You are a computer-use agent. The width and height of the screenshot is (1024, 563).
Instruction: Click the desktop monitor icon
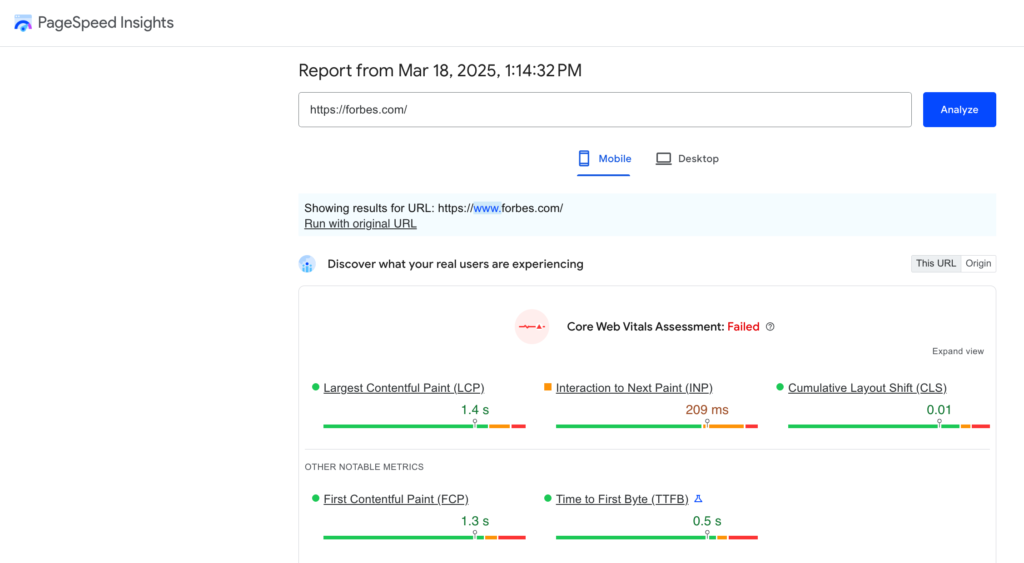[x=664, y=159]
